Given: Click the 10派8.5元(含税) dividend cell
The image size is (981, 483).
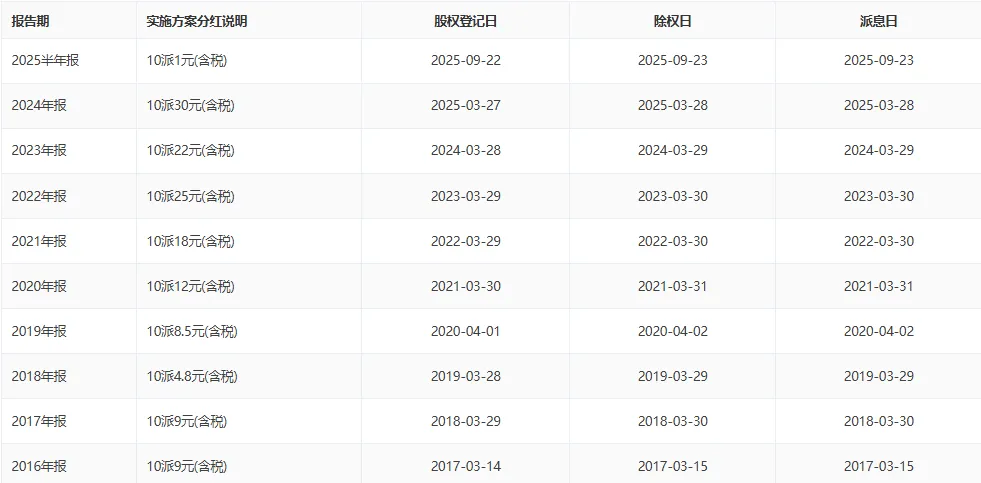Looking at the screenshot, I should point(192,331).
